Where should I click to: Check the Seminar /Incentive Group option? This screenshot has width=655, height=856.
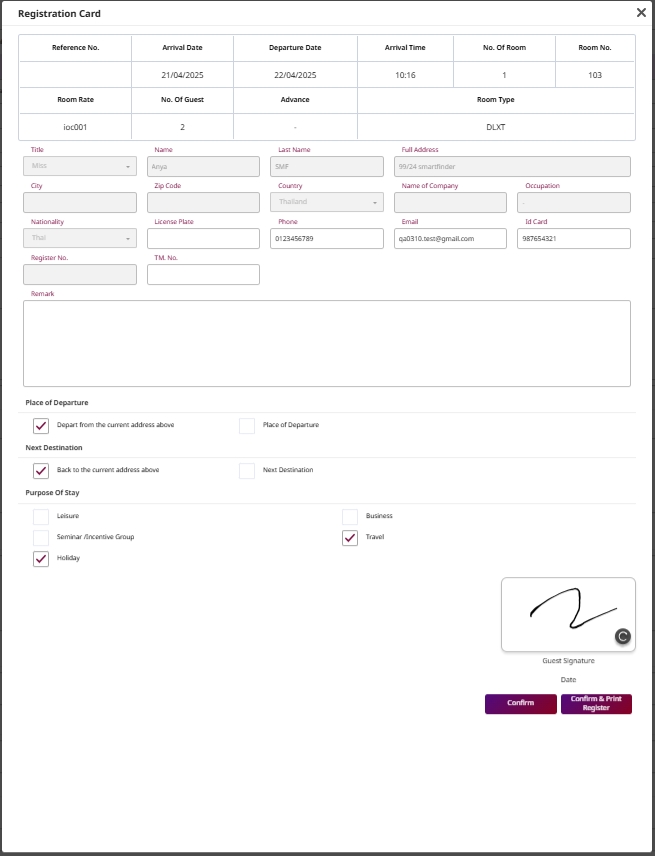tap(41, 538)
